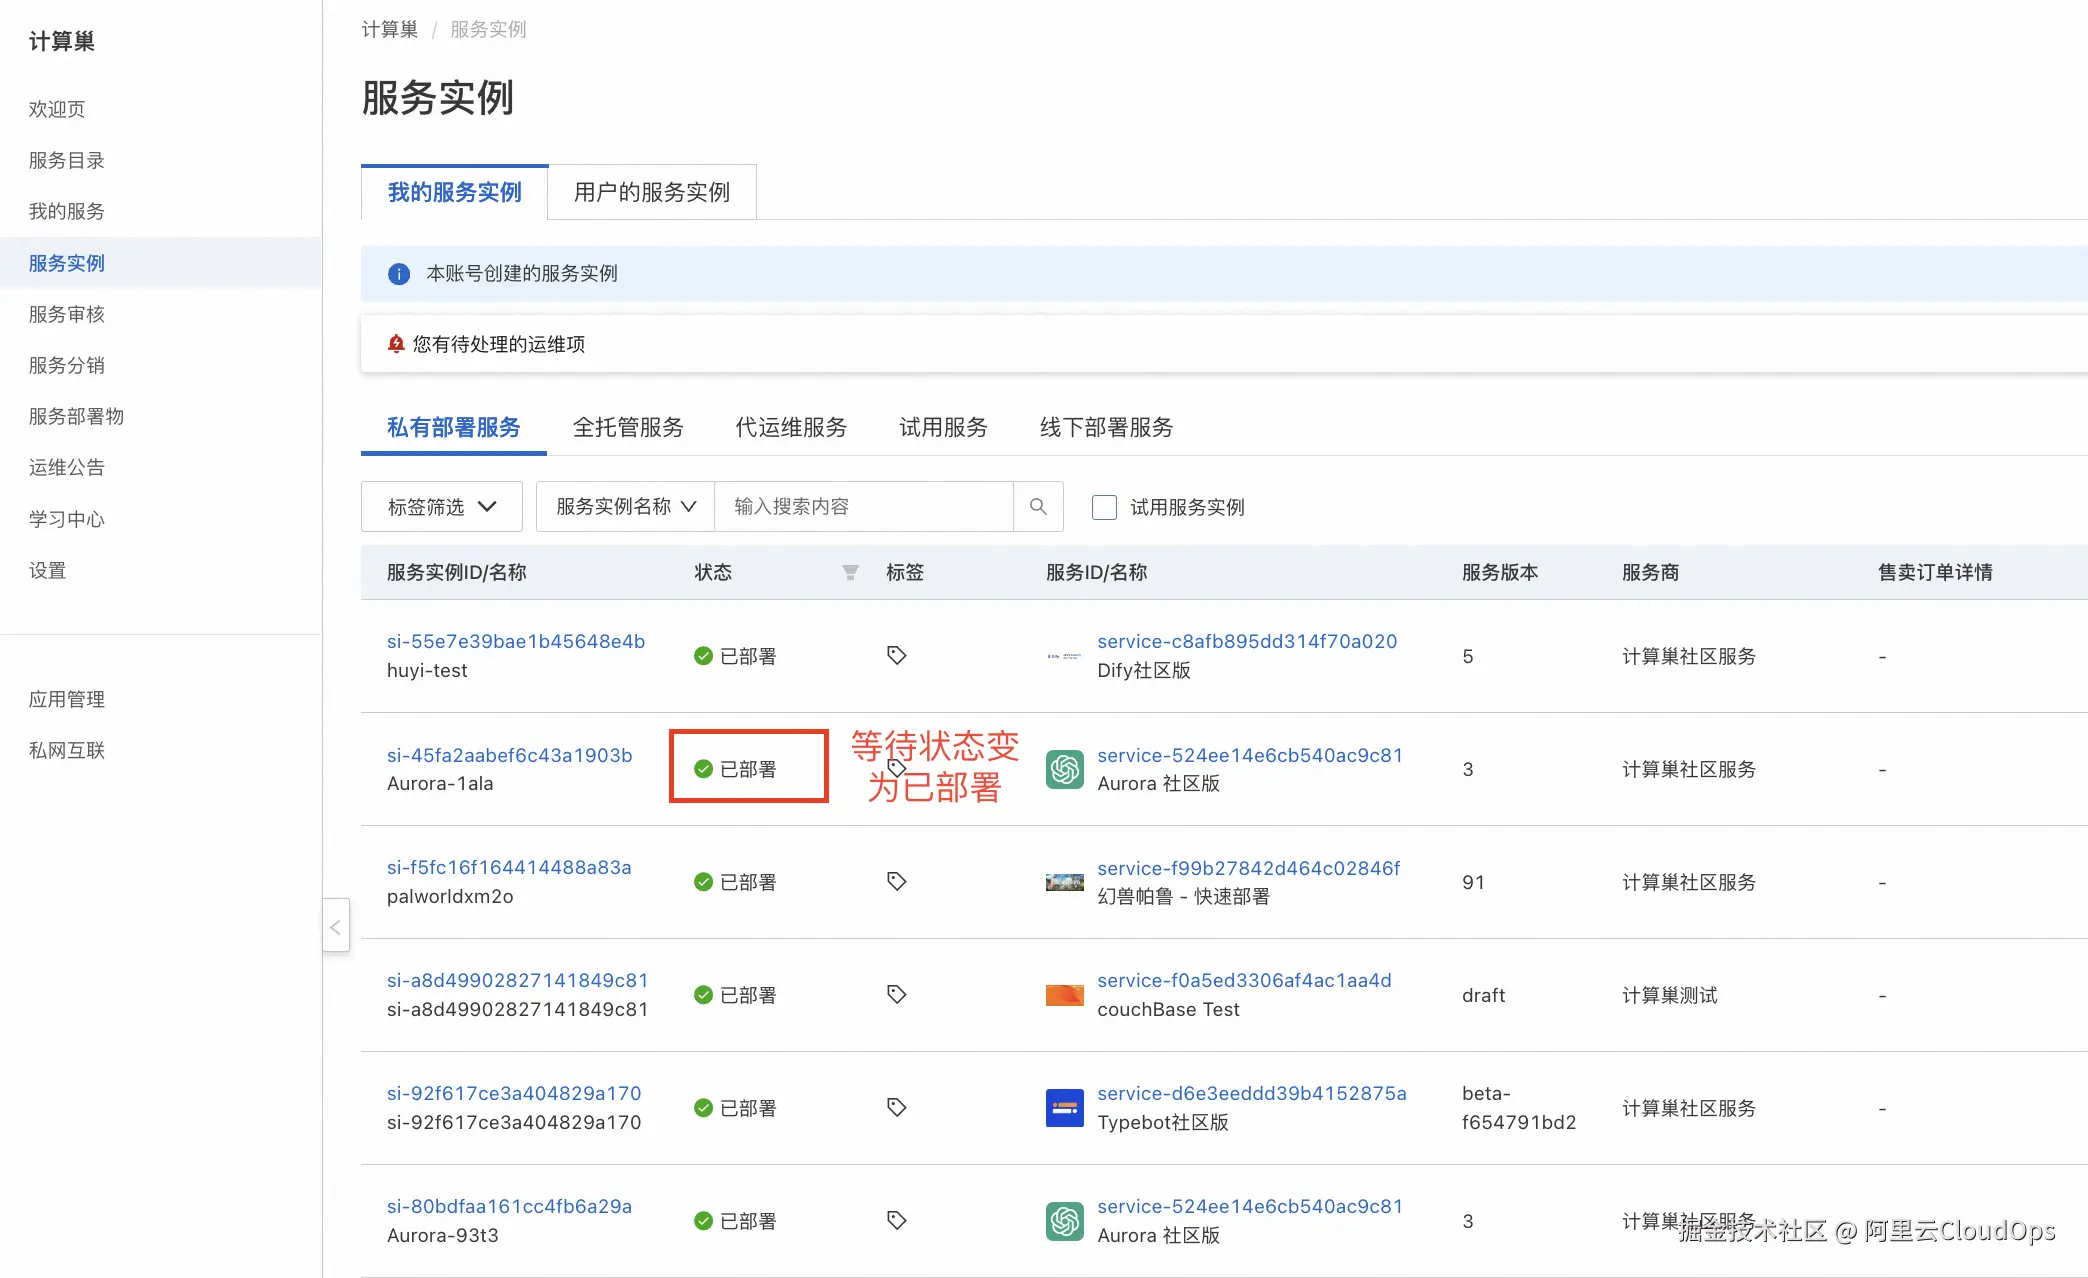Open the 标签筛选 dropdown
Screen dimensions: 2088x1278
442,507
